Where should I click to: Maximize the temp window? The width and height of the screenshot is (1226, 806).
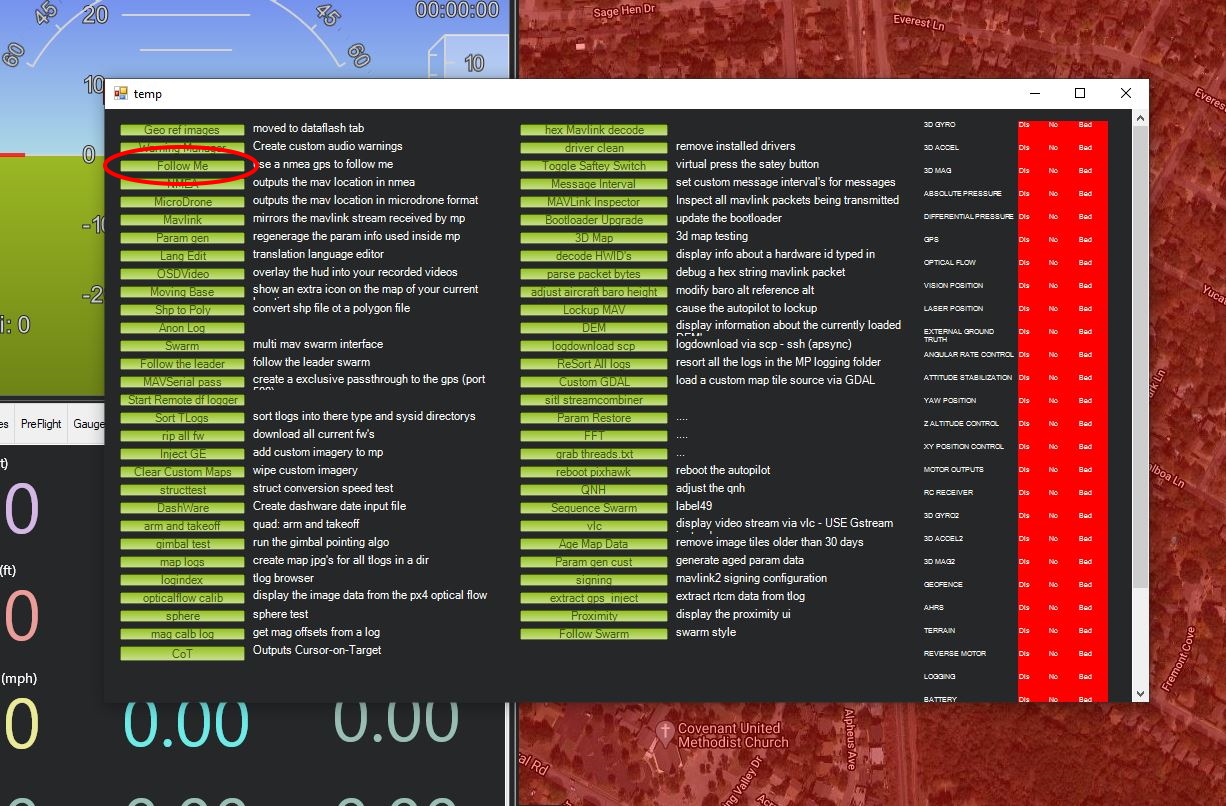click(x=1080, y=93)
